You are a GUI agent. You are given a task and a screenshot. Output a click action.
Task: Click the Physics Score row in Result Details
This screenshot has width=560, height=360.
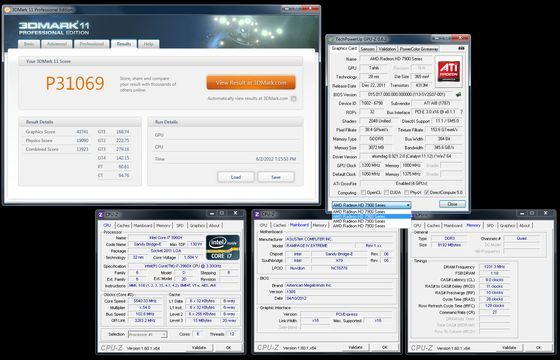pos(57,140)
